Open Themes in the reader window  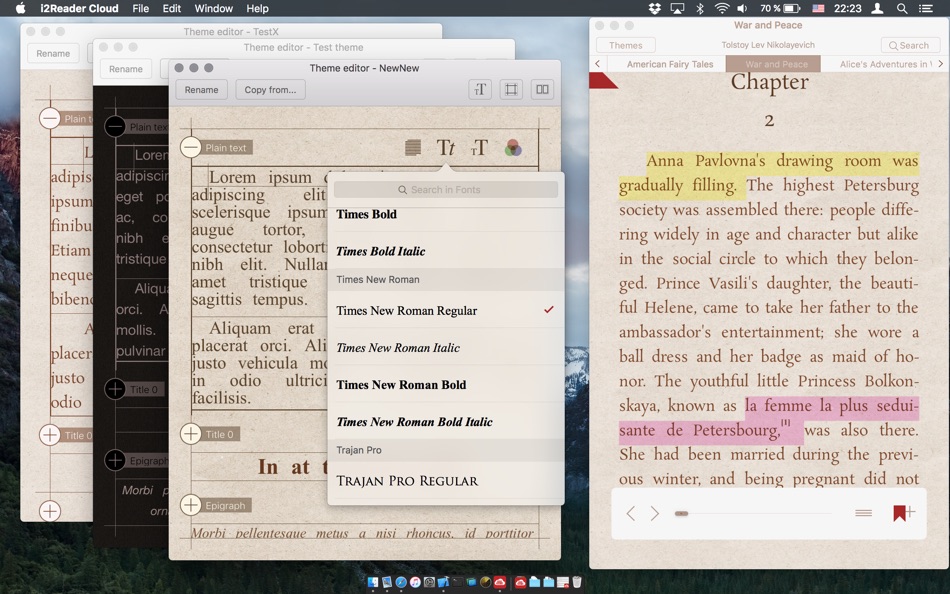pos(625,45)
